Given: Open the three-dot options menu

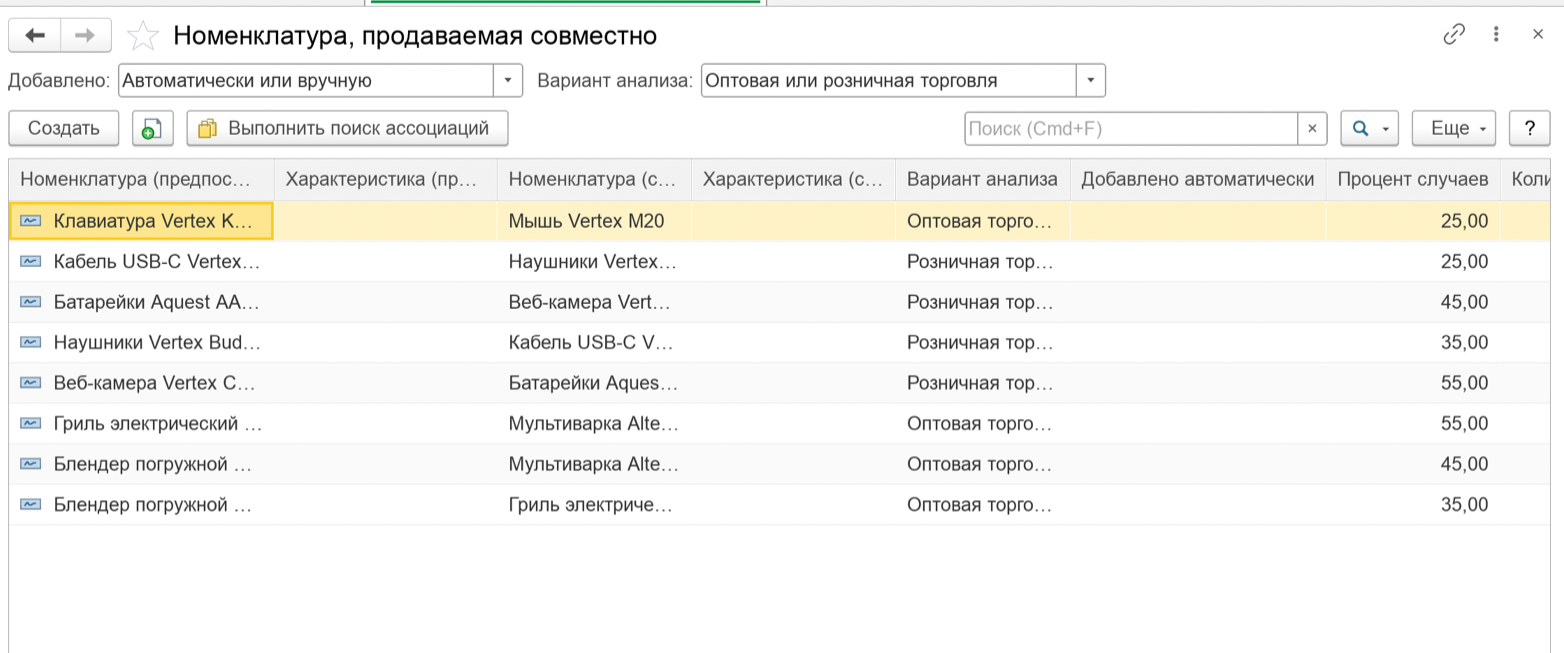Looking at the screenshot, I should [1496, 35].
